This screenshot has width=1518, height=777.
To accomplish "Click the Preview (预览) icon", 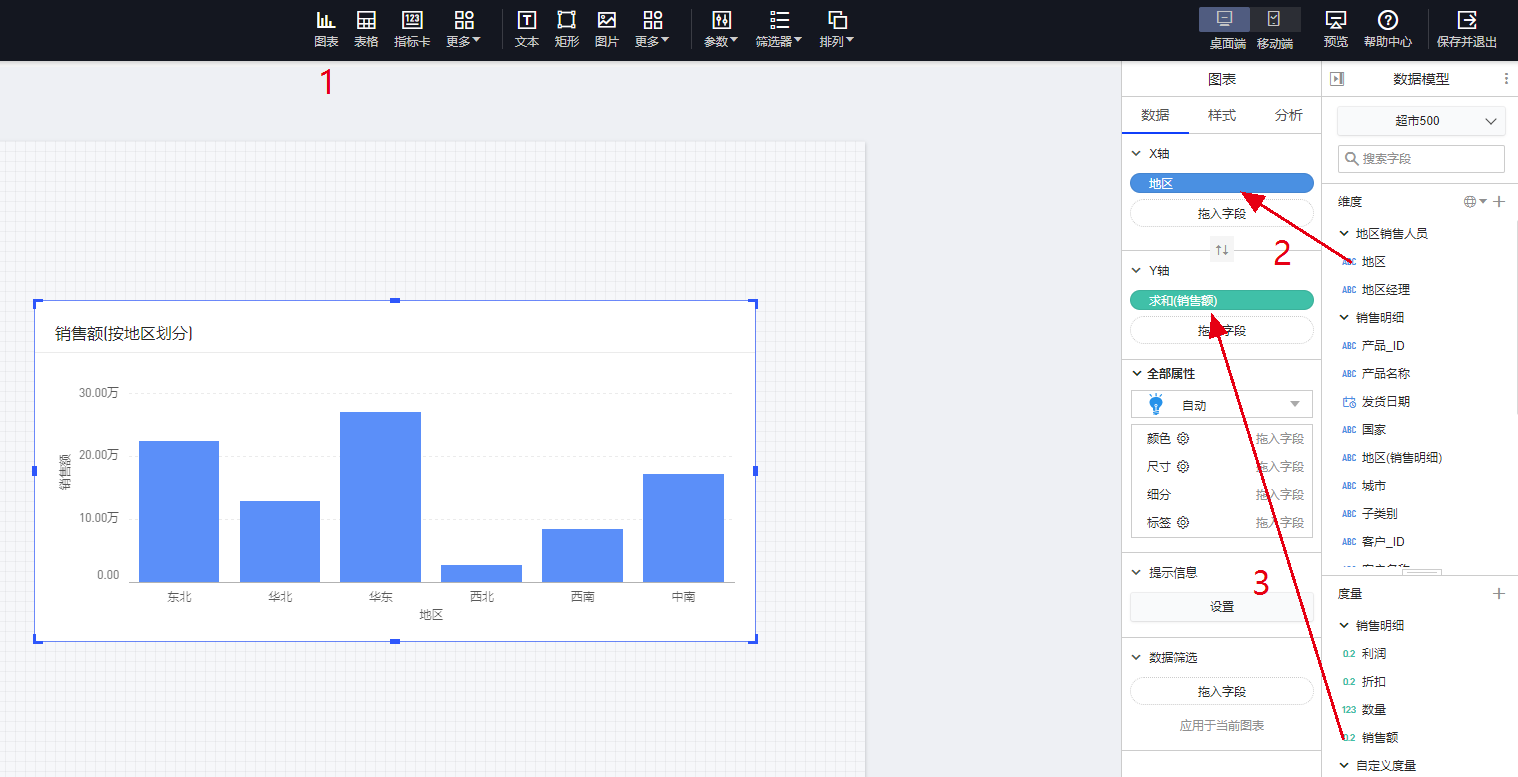I will pyautogui.click(x=1335, y=29).
